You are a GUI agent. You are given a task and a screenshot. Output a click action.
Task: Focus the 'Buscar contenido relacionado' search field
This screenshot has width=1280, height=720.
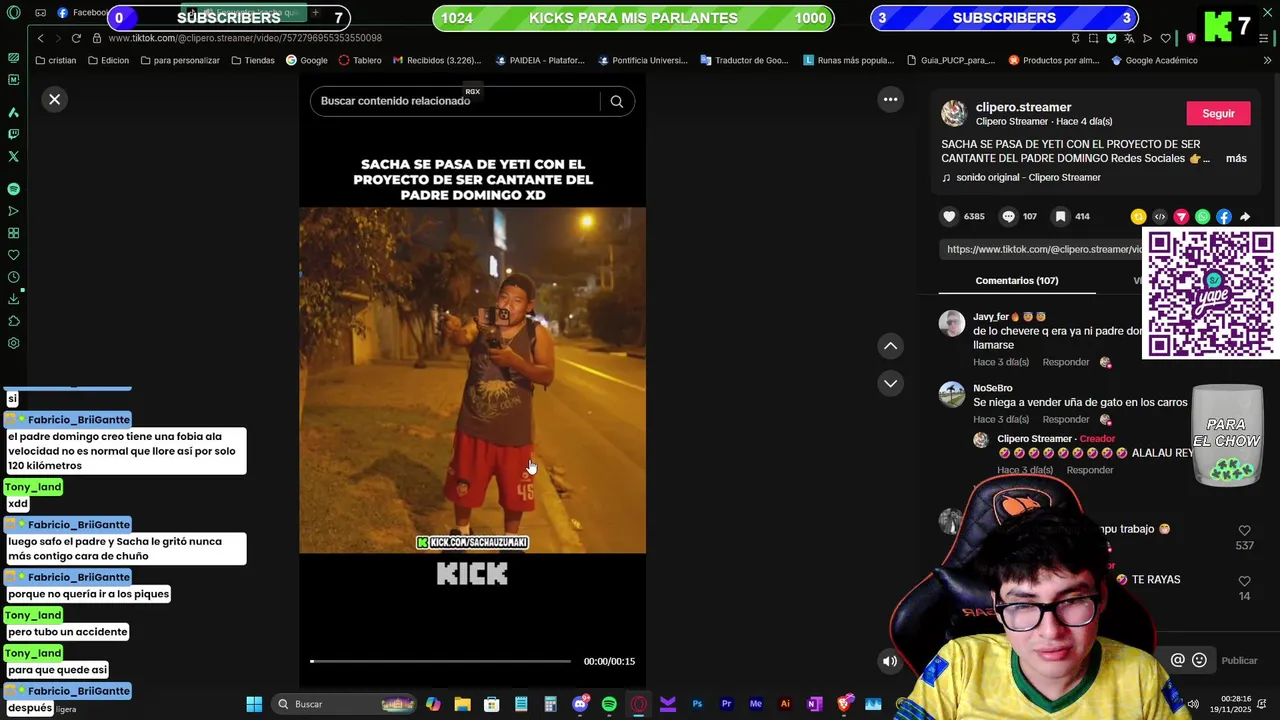pos(456,101)
